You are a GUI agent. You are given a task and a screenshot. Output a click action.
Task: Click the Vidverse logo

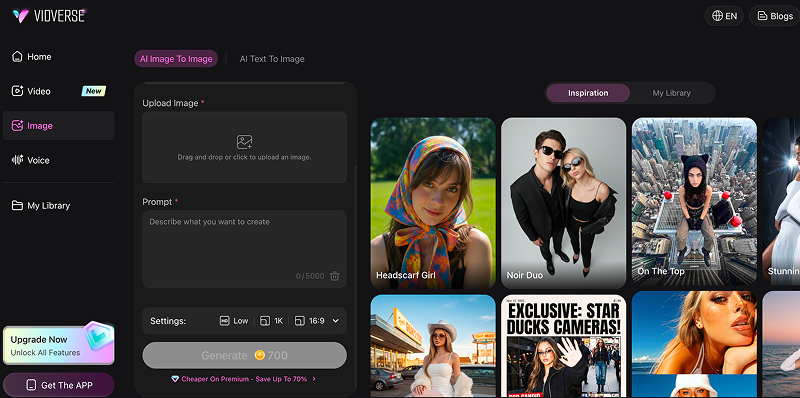(49, 16)
